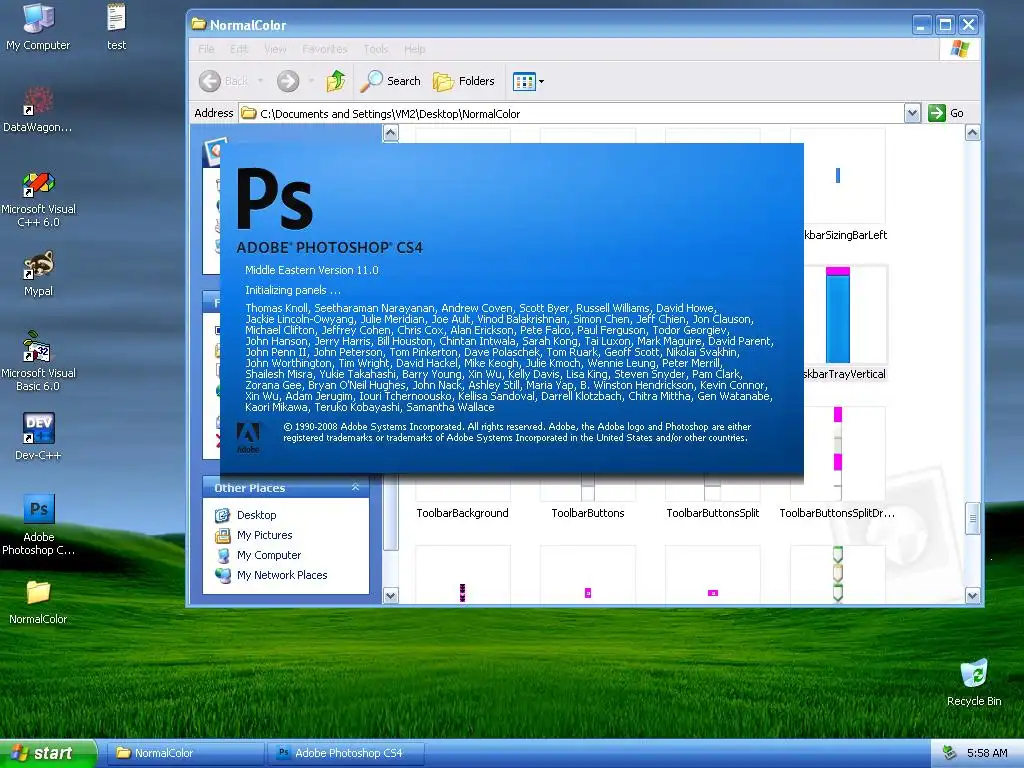Click the Go button
The image size is (1024, 768).
click(x=946, y=113)
